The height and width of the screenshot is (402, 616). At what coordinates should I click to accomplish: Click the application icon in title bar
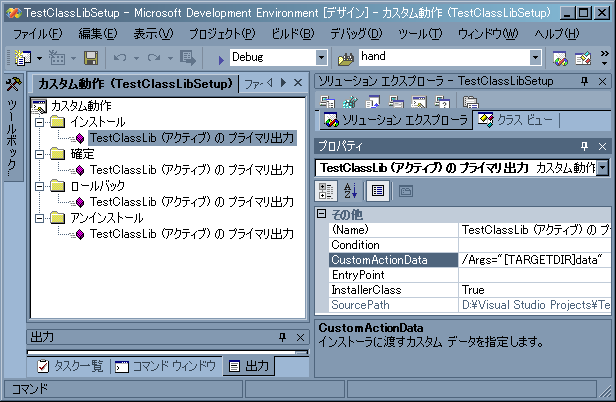[13, 13]
